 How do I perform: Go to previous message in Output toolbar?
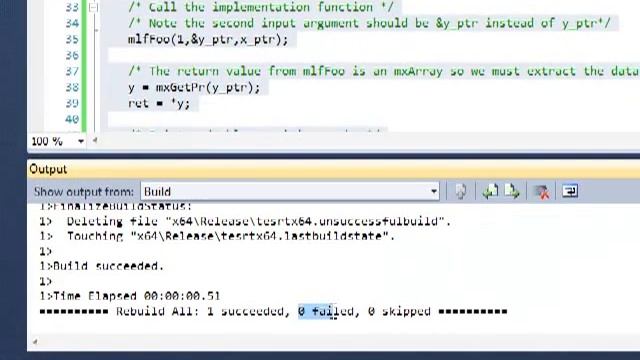click(x=490, y=191)
